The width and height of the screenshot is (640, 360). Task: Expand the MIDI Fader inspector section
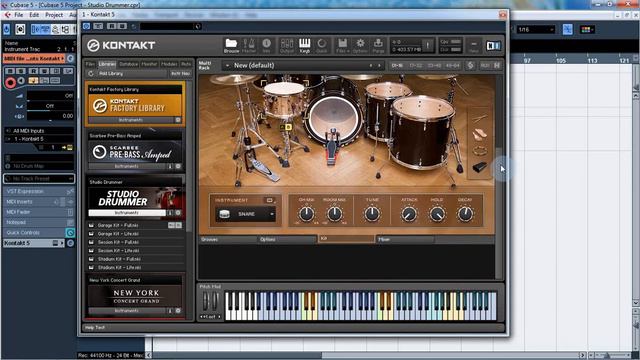pos(39,212)
